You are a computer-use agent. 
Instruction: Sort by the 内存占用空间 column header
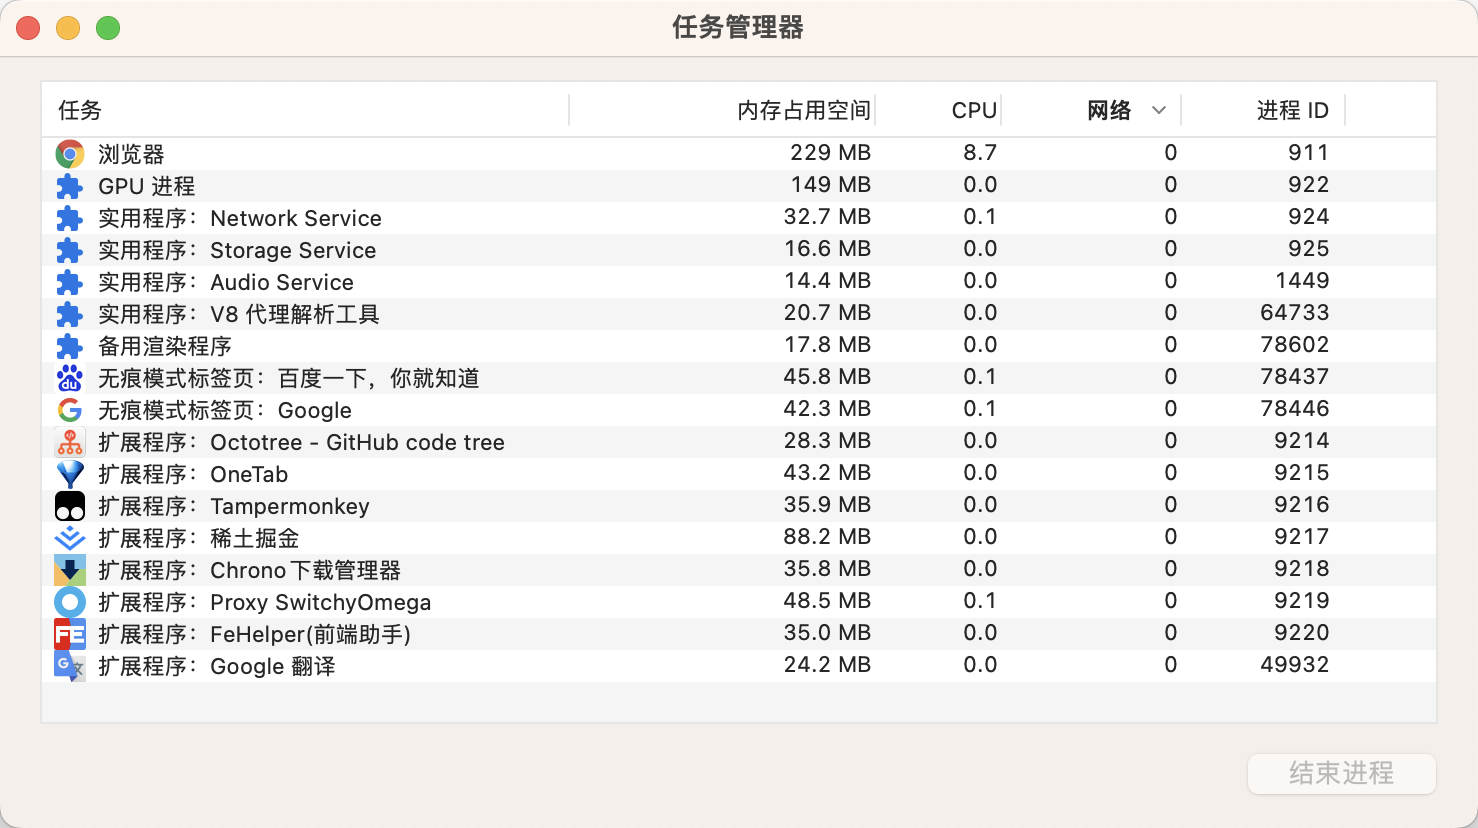[x=723, y=110]
